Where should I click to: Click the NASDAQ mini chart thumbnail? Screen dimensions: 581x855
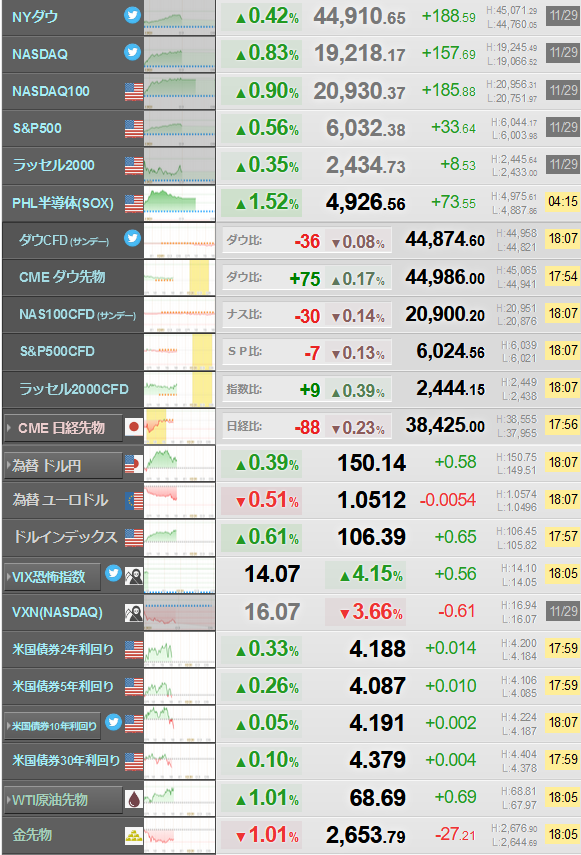point(179,55)
